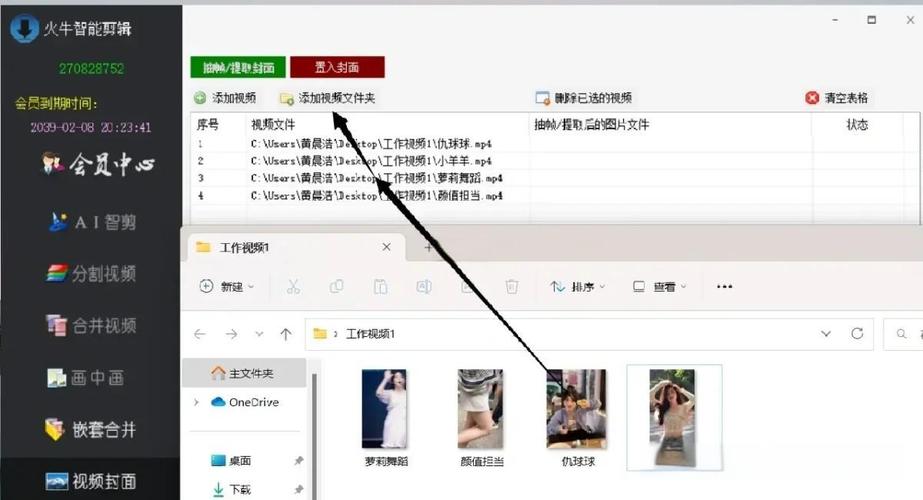The height and width of the screenshot is (500, 923).
Task: Click 删除已选的视频 button
Action: pyautogui.click(x=584, y=98)
